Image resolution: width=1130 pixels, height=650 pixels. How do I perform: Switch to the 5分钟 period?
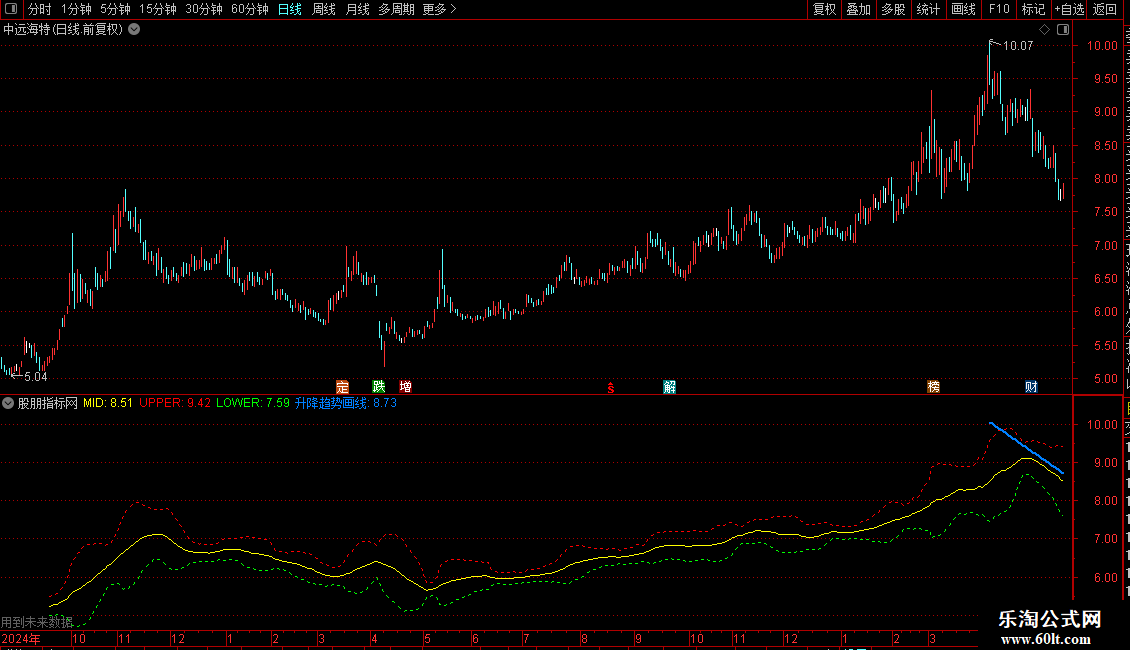115,9
